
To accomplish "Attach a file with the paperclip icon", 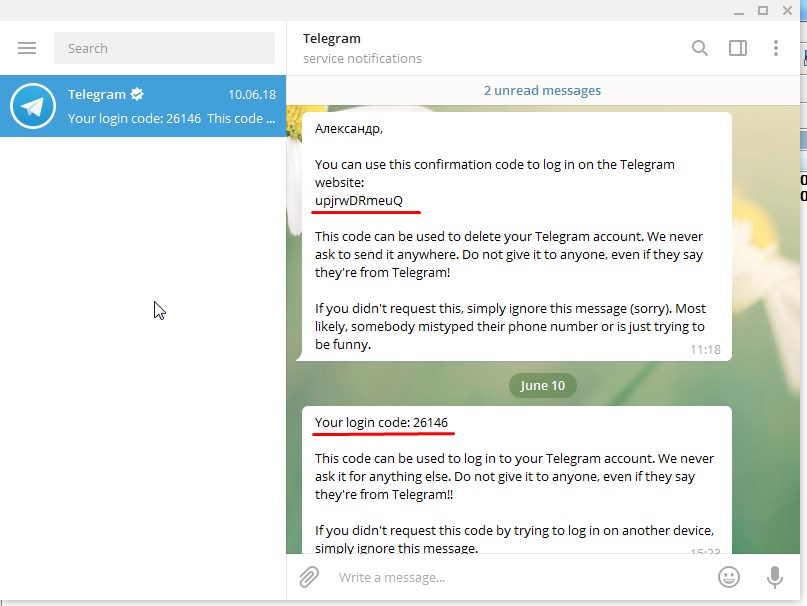I will (309, 577).
